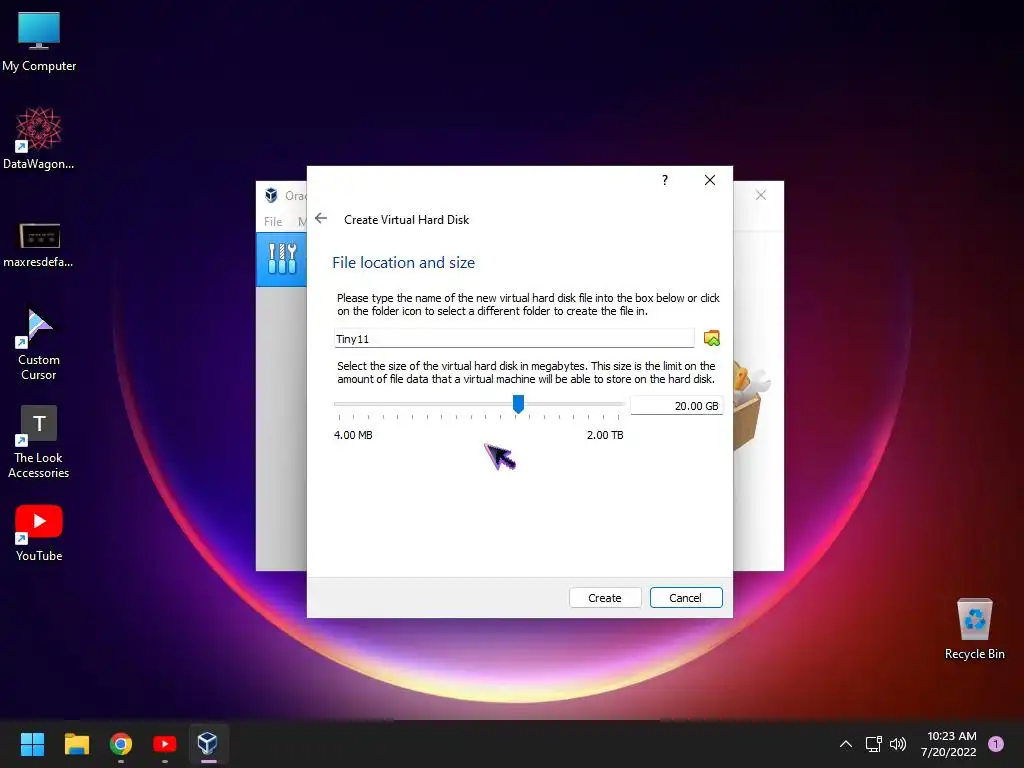Image resolution: width=1024 pixels, height=768 pixels.
Task: Go back with the dialog's arrow icon
Action: tap(321, 218)
